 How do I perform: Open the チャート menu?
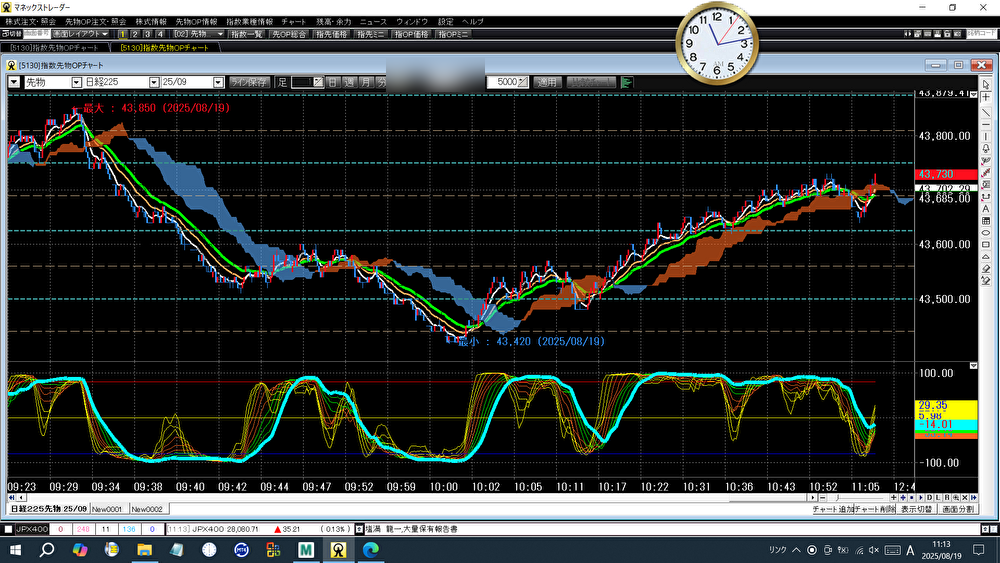tap(293, 22)
